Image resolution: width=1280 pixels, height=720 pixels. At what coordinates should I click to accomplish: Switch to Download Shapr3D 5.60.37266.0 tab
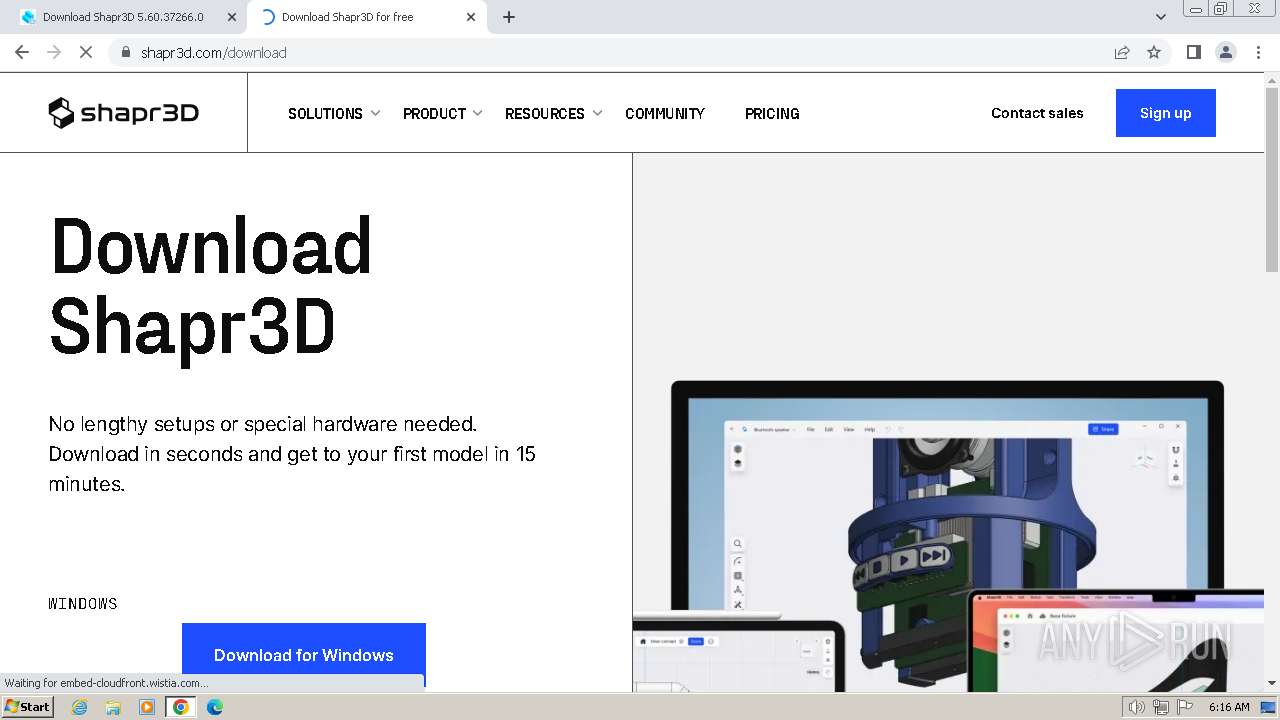click(x=122, y=17)
